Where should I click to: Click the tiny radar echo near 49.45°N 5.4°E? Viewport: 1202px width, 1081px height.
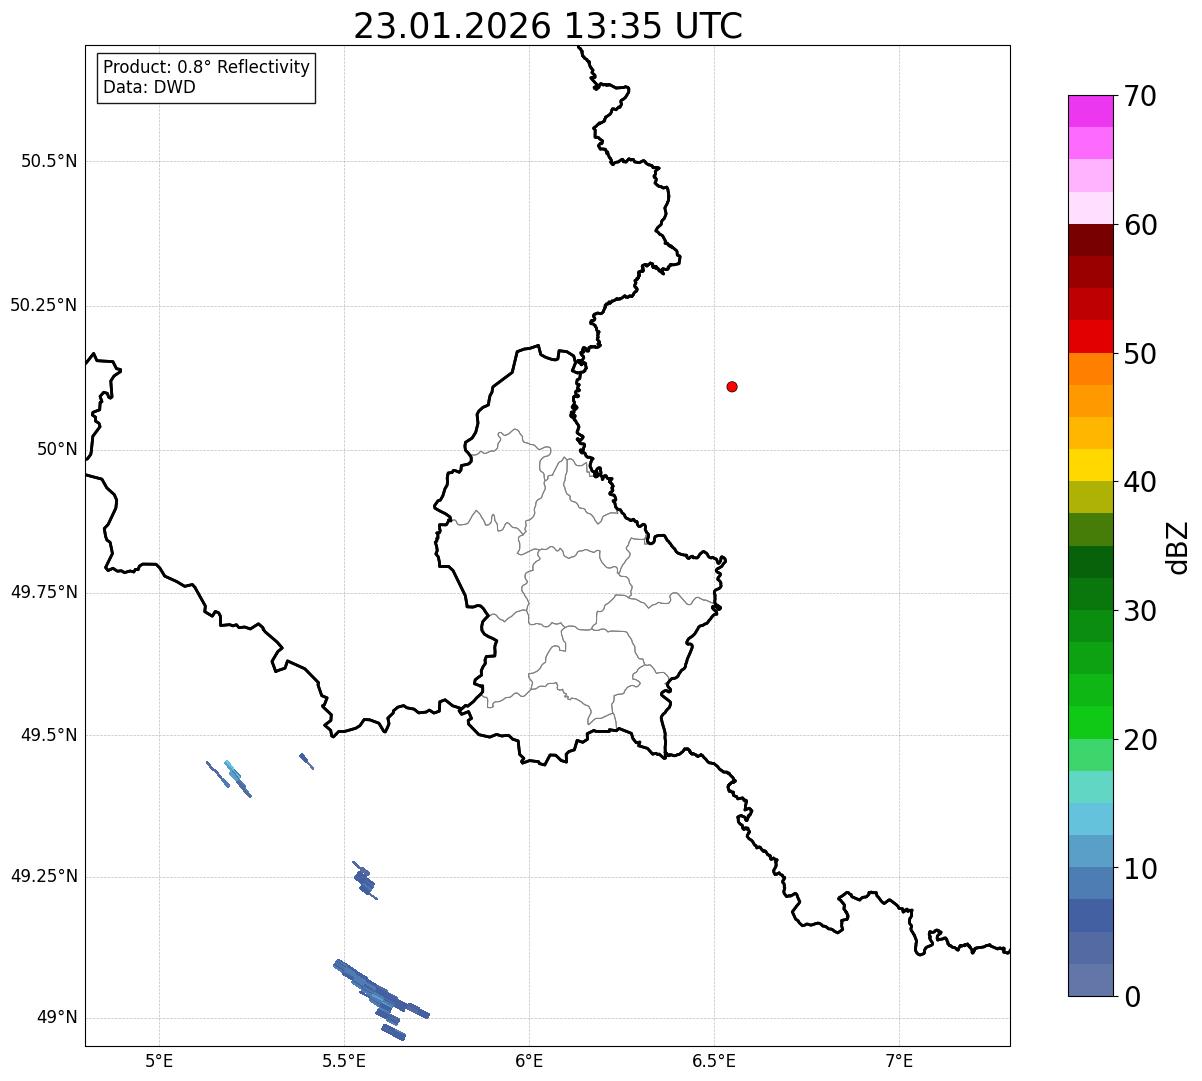tap(306, 761)
